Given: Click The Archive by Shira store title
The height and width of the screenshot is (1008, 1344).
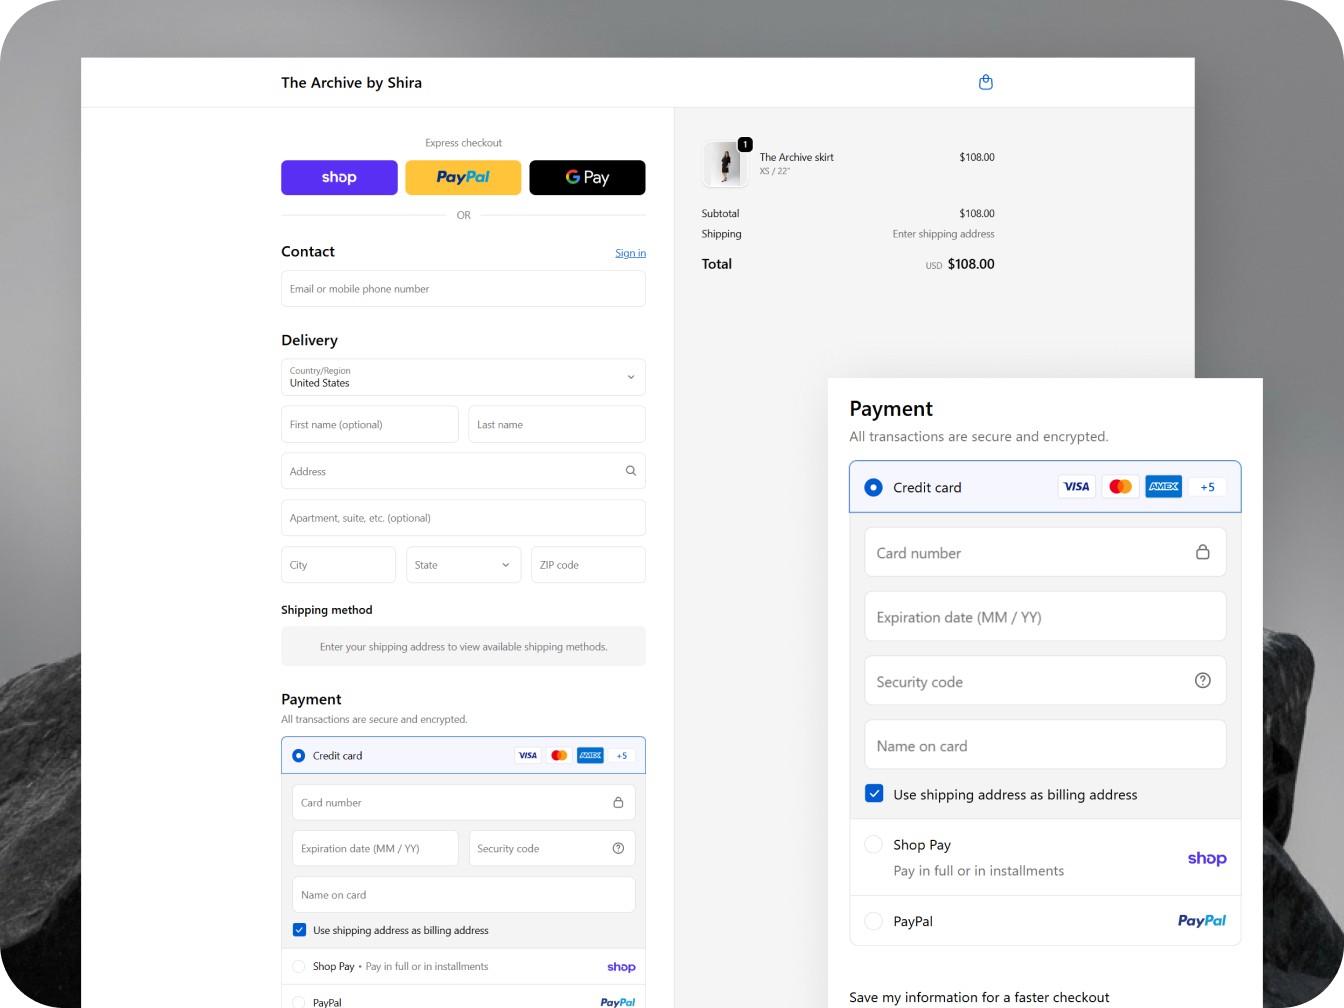Looking at the screenshot, I should [x=351, y=83].
